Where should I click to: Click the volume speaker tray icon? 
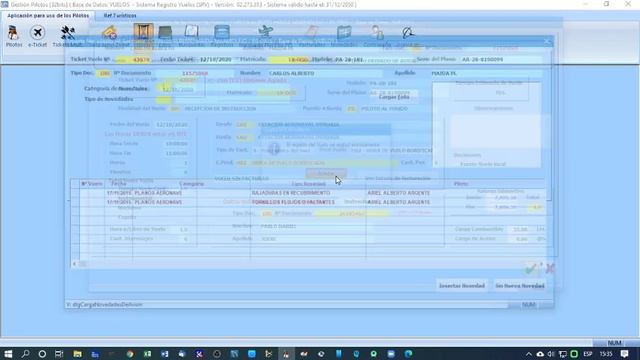click(x=551, y=354)
